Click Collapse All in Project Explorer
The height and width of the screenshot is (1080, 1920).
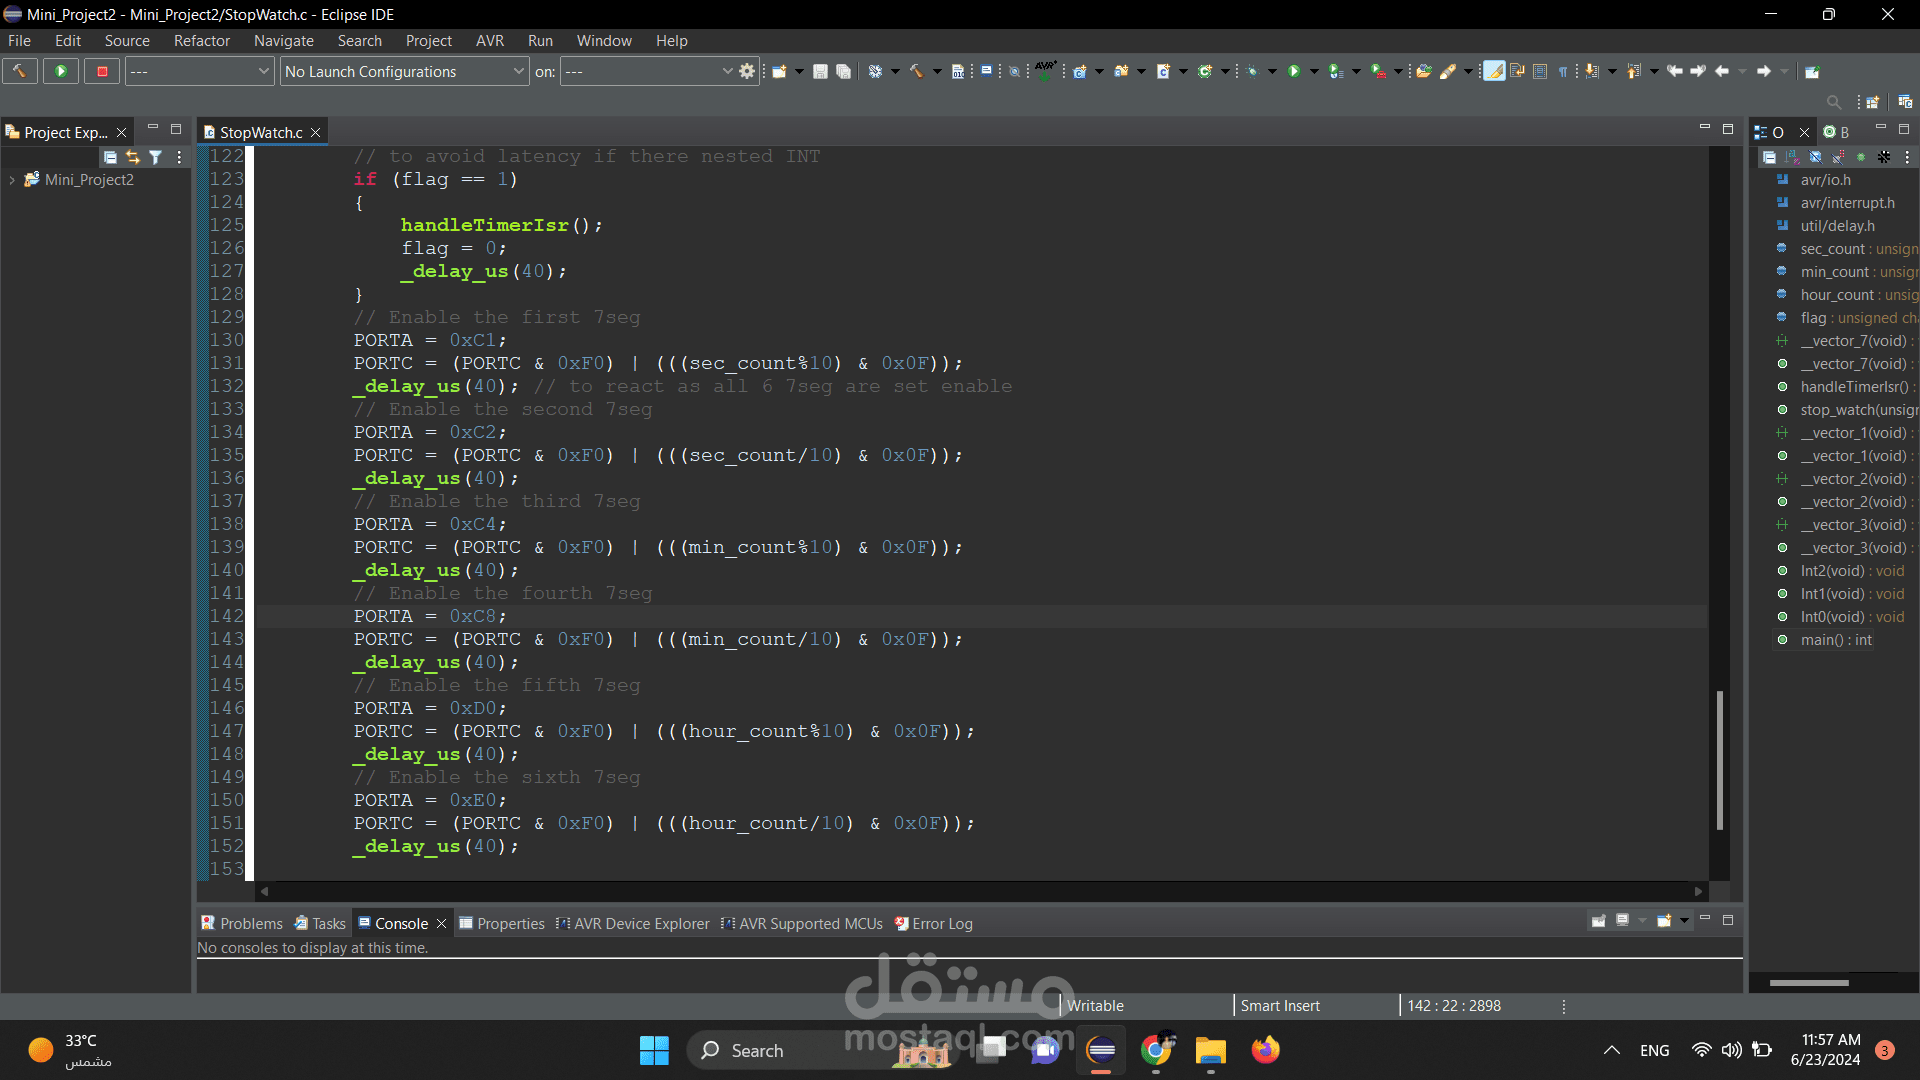pyautogui.click(x=110, y=157)
